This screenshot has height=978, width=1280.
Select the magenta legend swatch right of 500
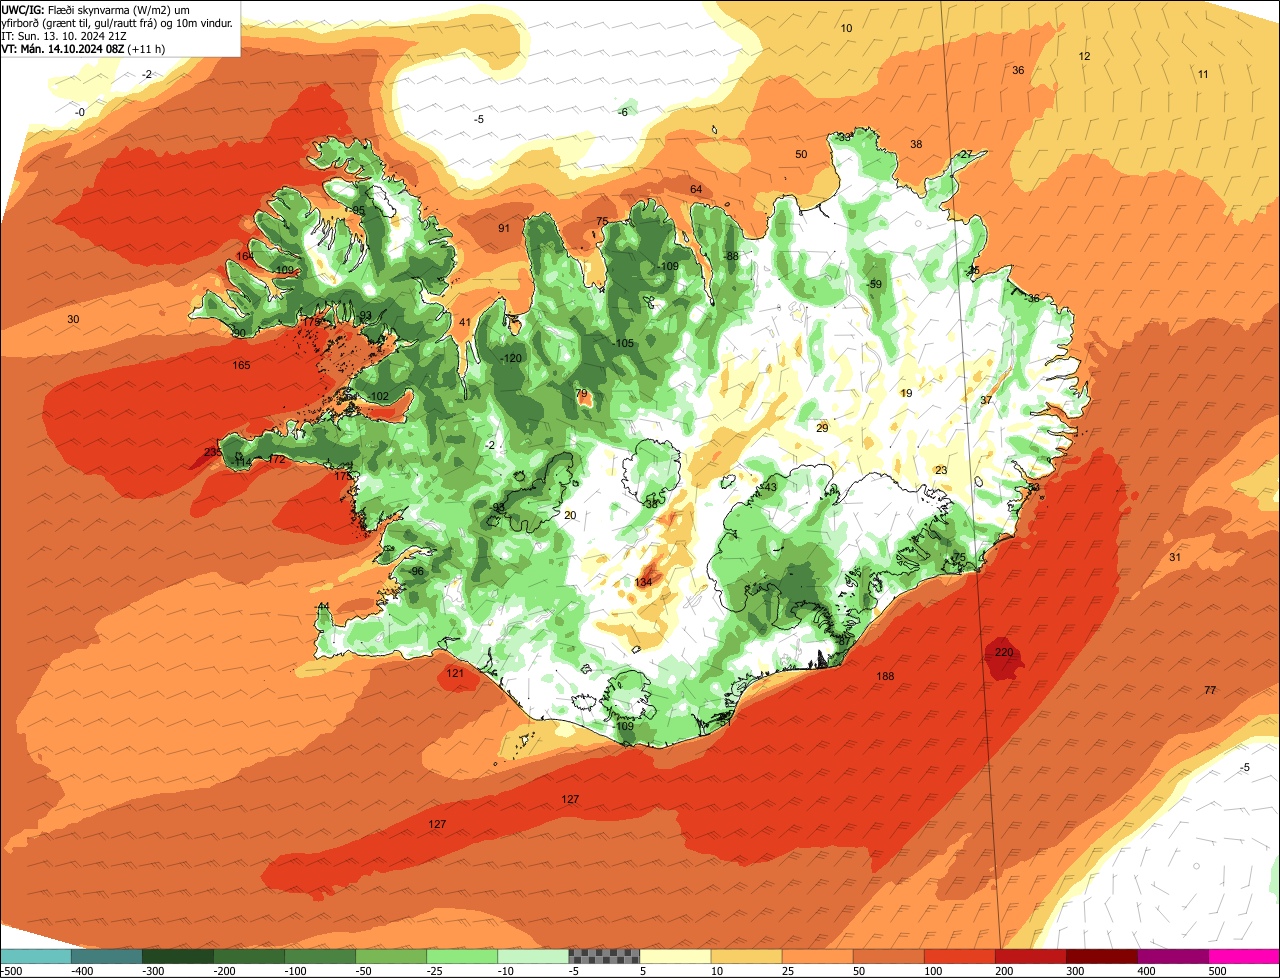[x=1244, y=956]
